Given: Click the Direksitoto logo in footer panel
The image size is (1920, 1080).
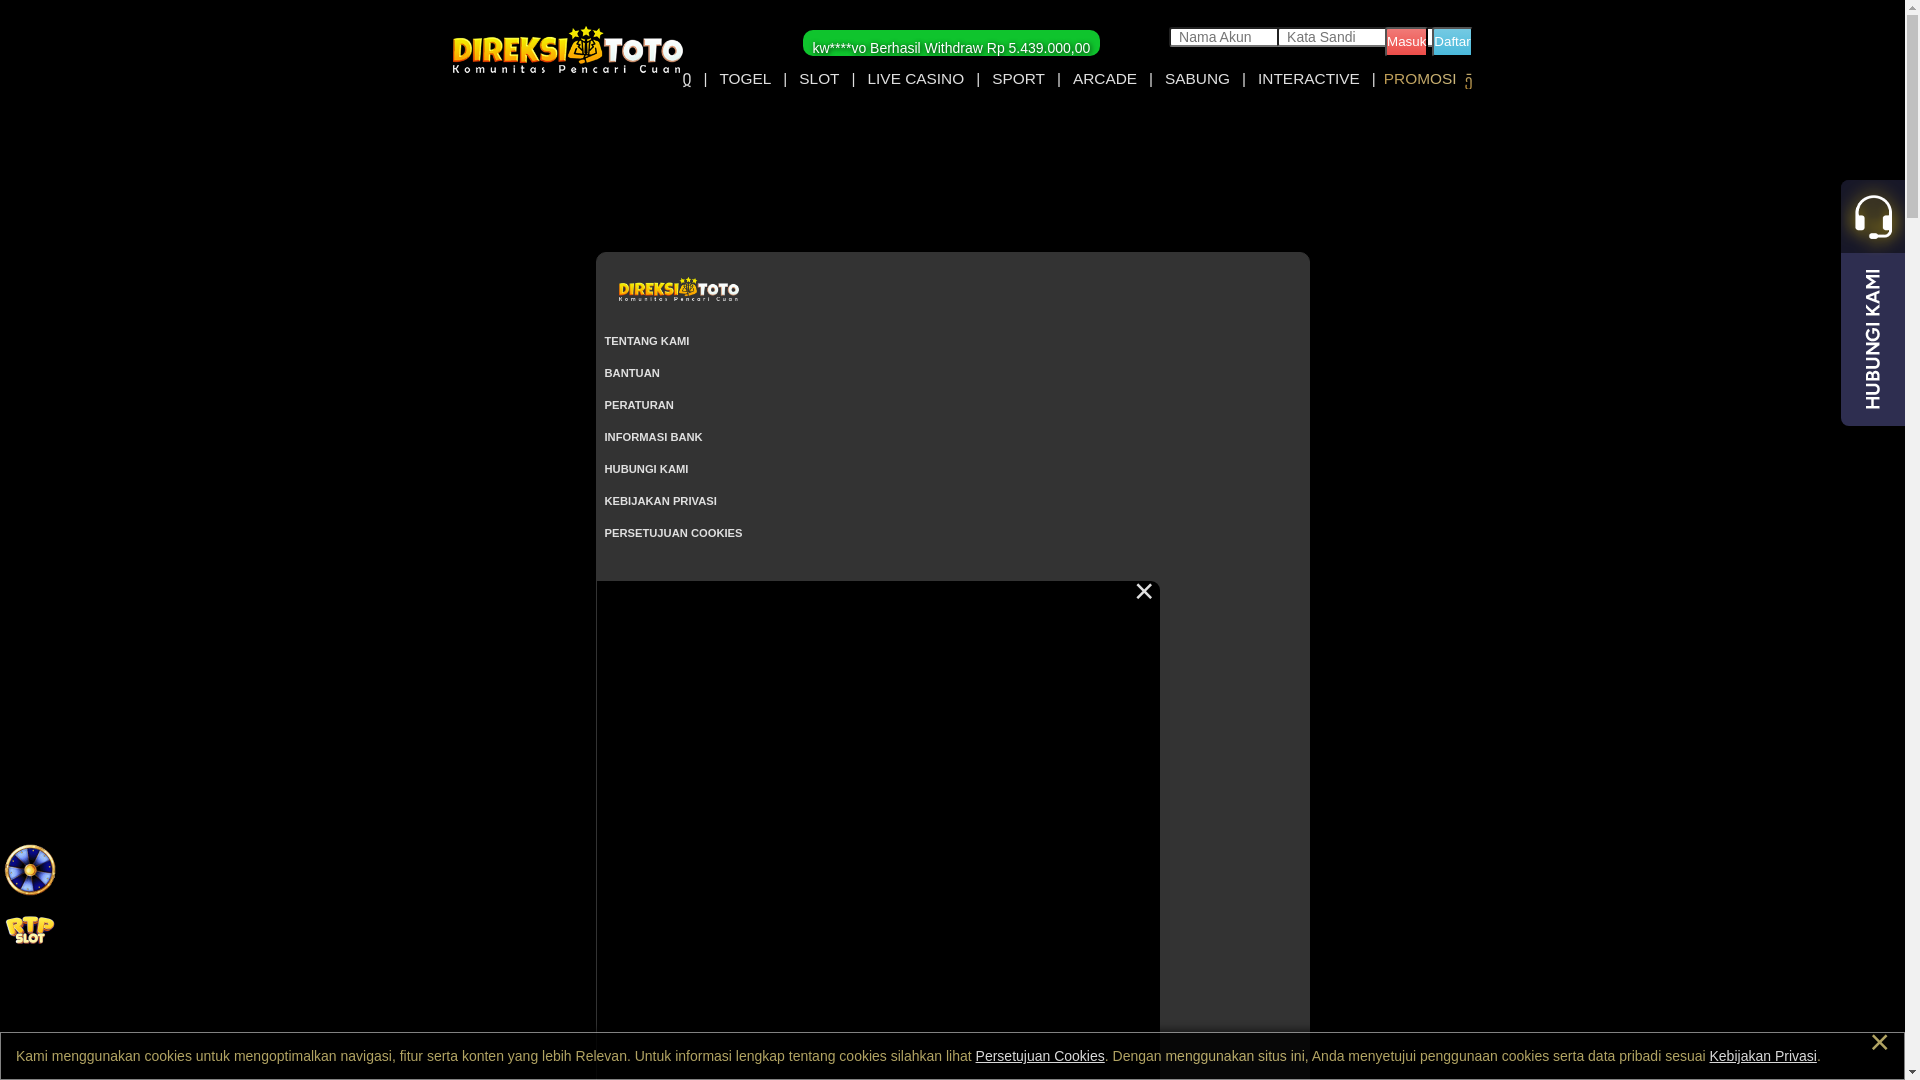Looking at the screenshot, I should [679, 289].
